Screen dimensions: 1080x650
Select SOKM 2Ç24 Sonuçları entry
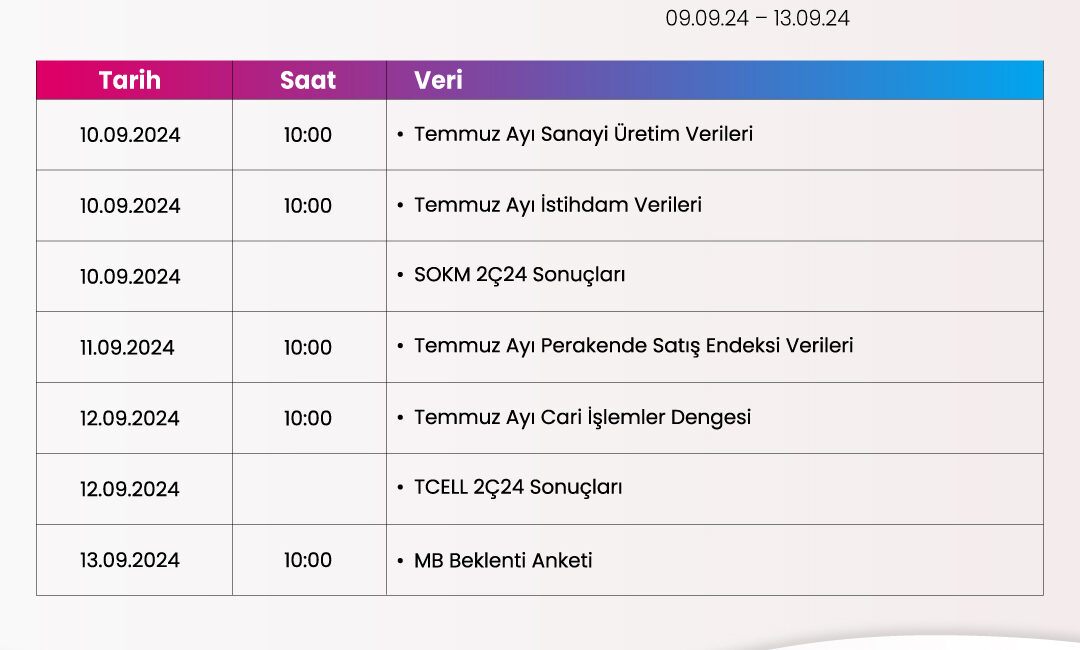click(x=519, y=275)
